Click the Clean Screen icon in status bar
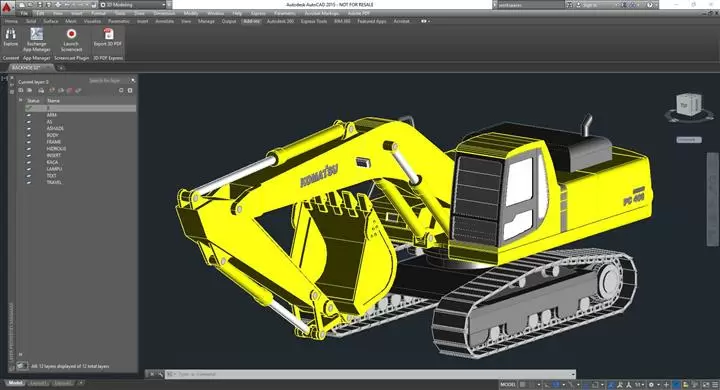 706,384
